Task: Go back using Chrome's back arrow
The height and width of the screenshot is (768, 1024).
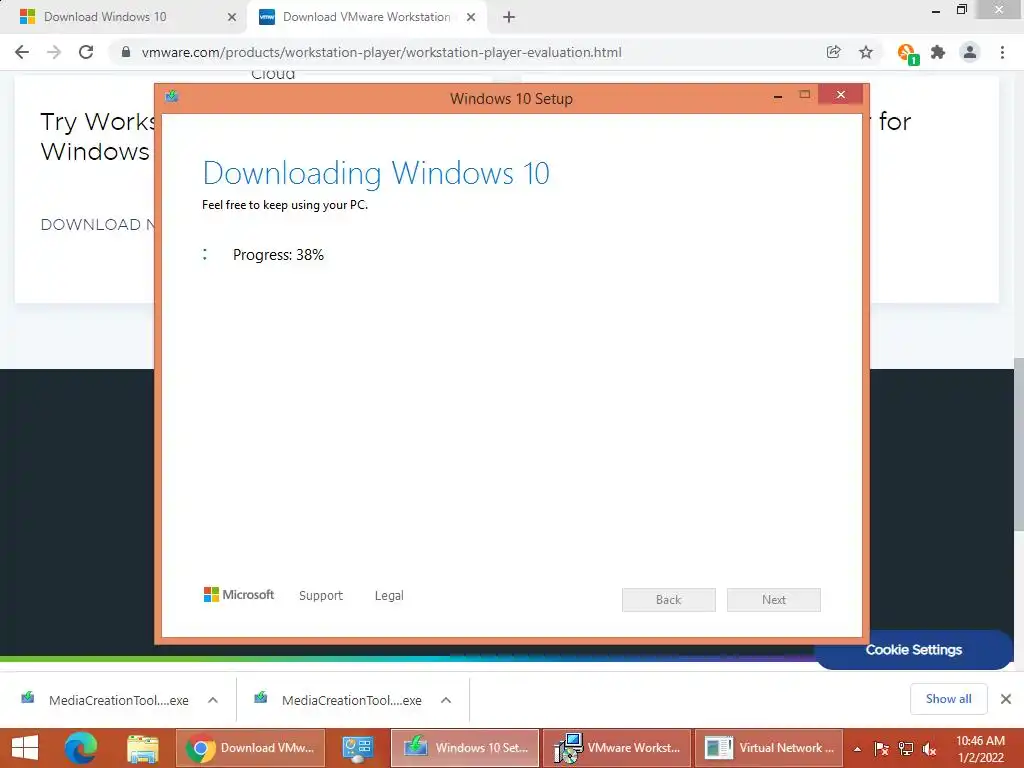Action: click(22, 52)
